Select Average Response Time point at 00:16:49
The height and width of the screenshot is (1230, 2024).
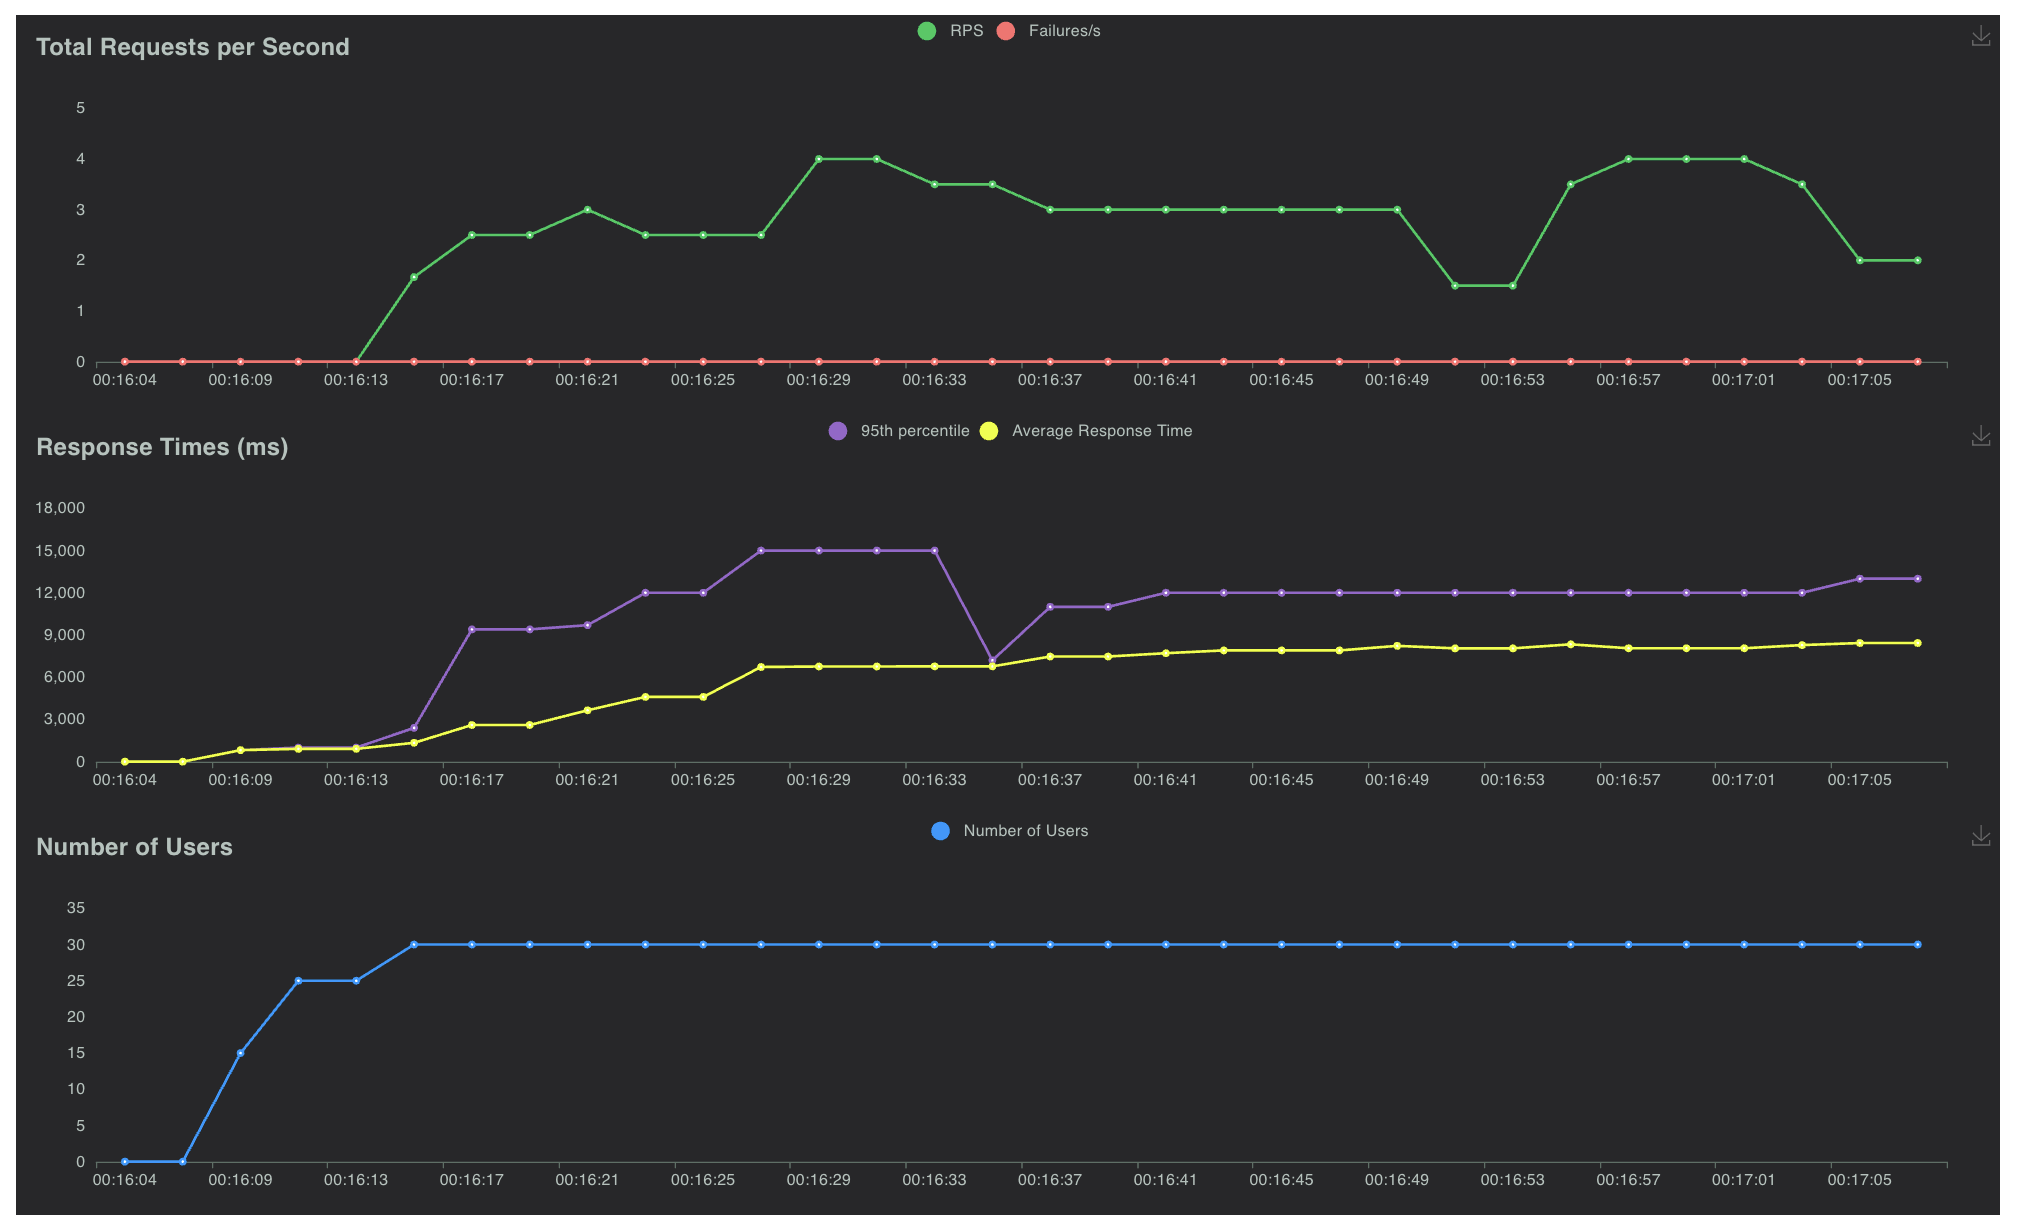click(1397, 646)
